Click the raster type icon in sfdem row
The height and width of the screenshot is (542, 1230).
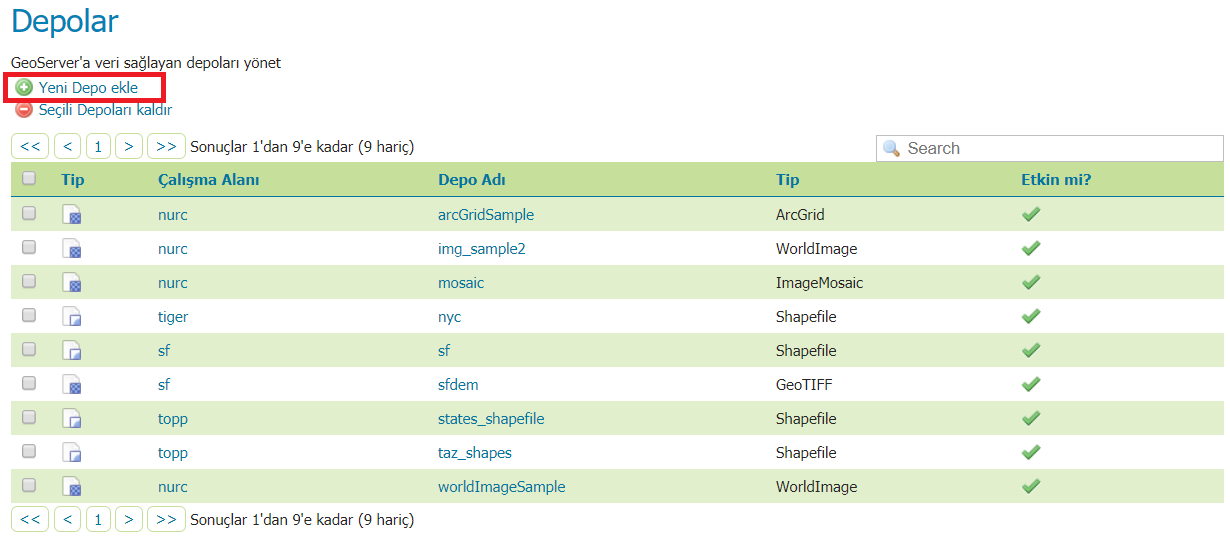(72, 385)
